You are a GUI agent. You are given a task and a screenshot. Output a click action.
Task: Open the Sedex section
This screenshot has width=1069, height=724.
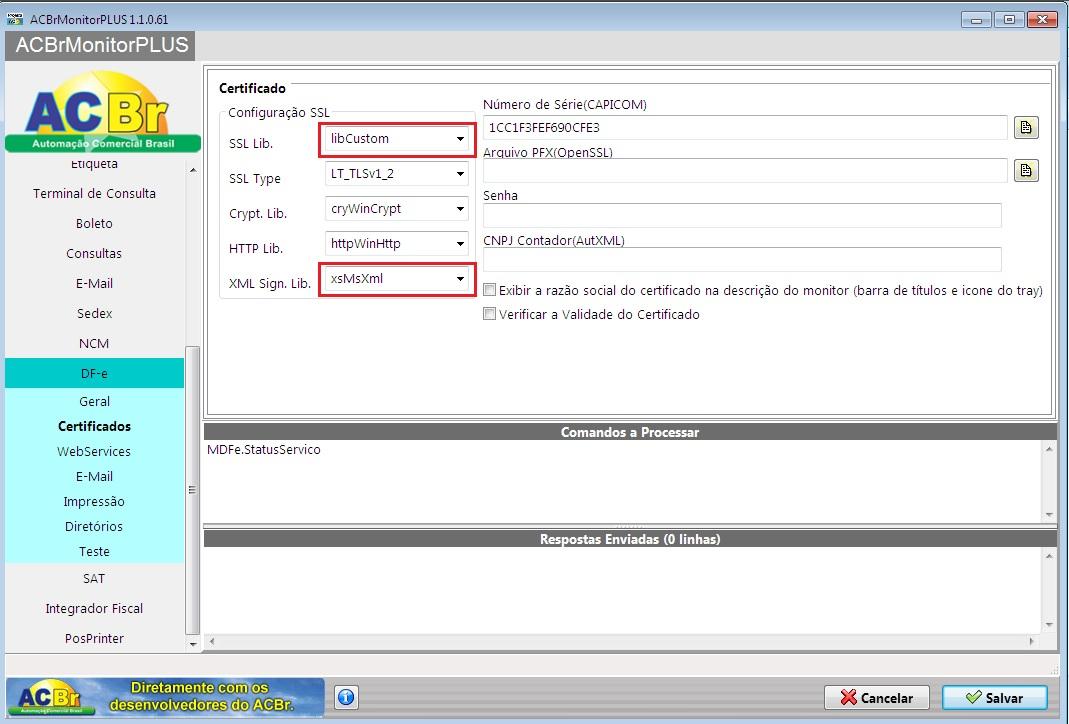click(94, 314)
